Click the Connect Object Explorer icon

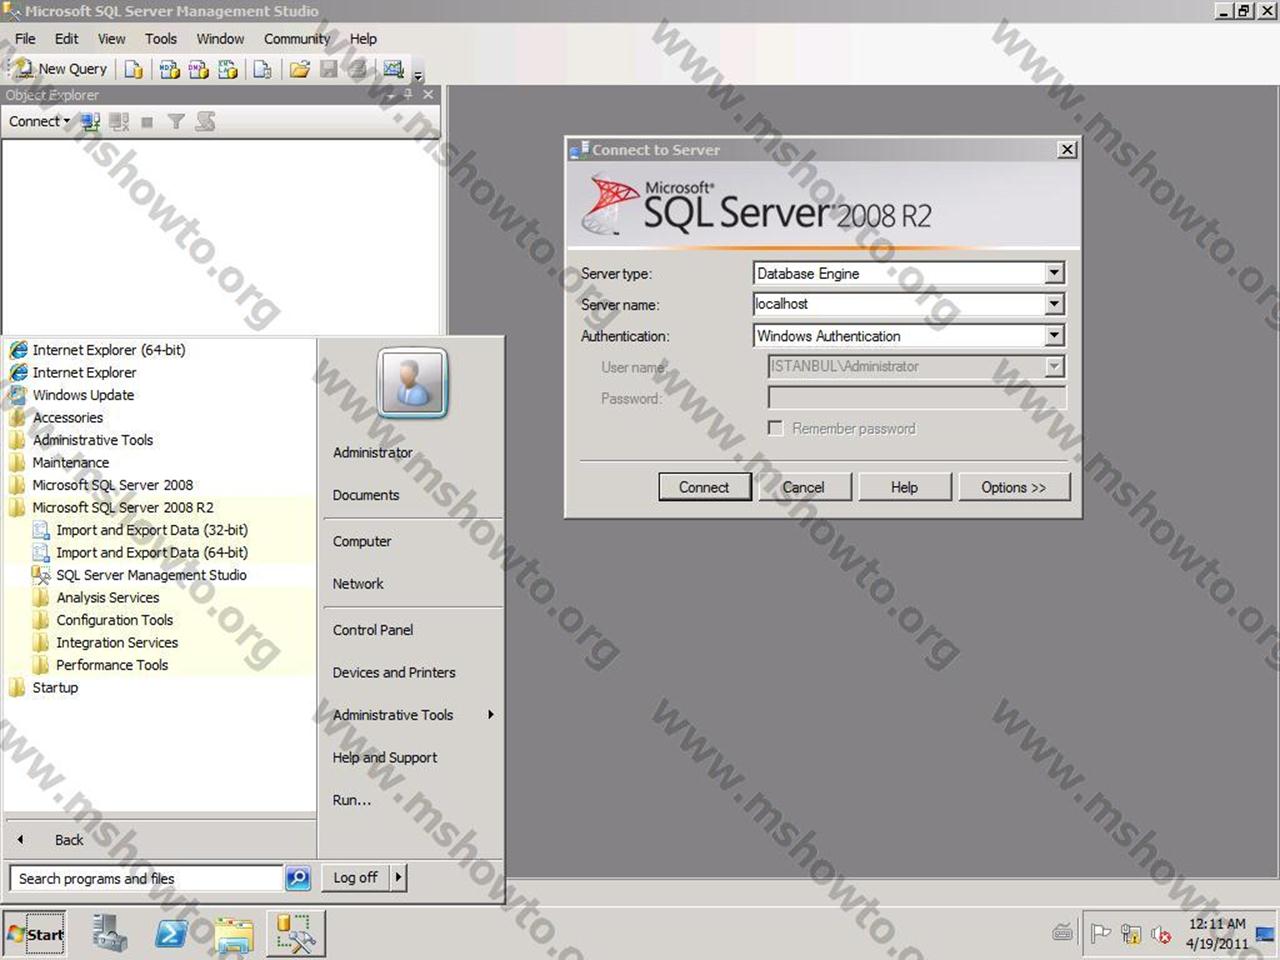click(90, 122)
